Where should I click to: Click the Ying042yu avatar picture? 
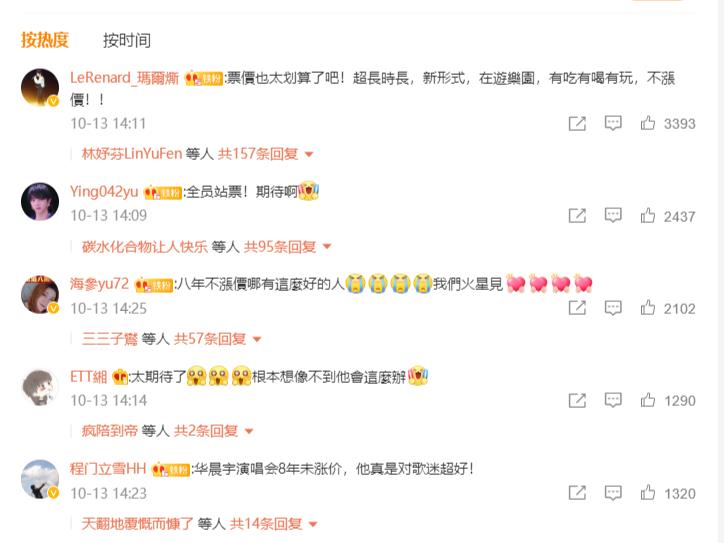coord(40,201)
